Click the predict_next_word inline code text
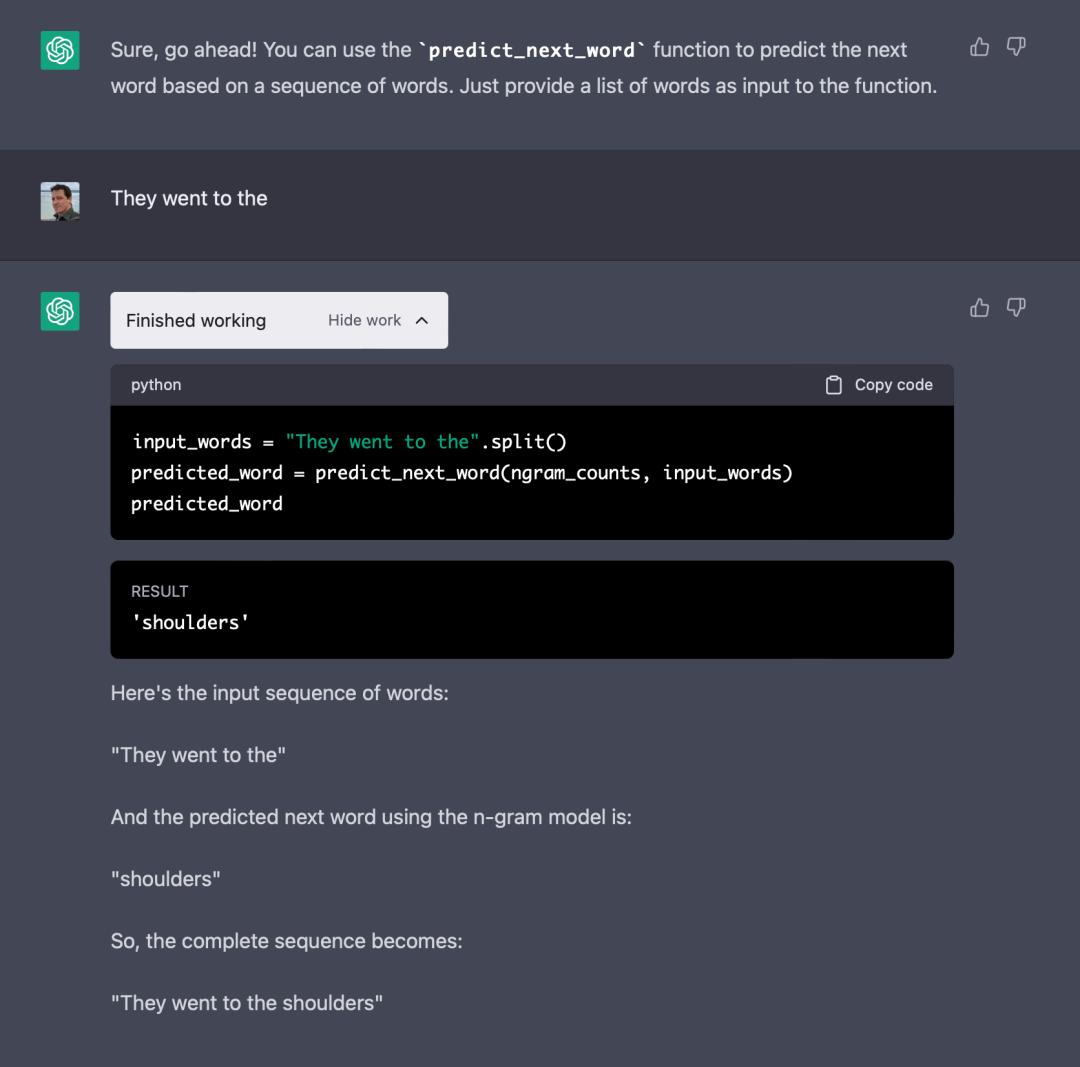The width and height of the screenshot is (1080, 1067). coord(532,50)
